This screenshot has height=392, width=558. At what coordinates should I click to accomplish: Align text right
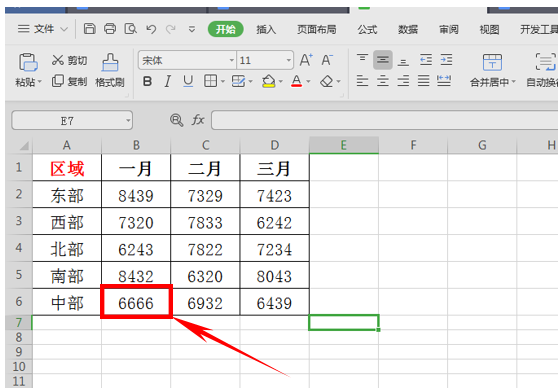[x=403, y=81]
